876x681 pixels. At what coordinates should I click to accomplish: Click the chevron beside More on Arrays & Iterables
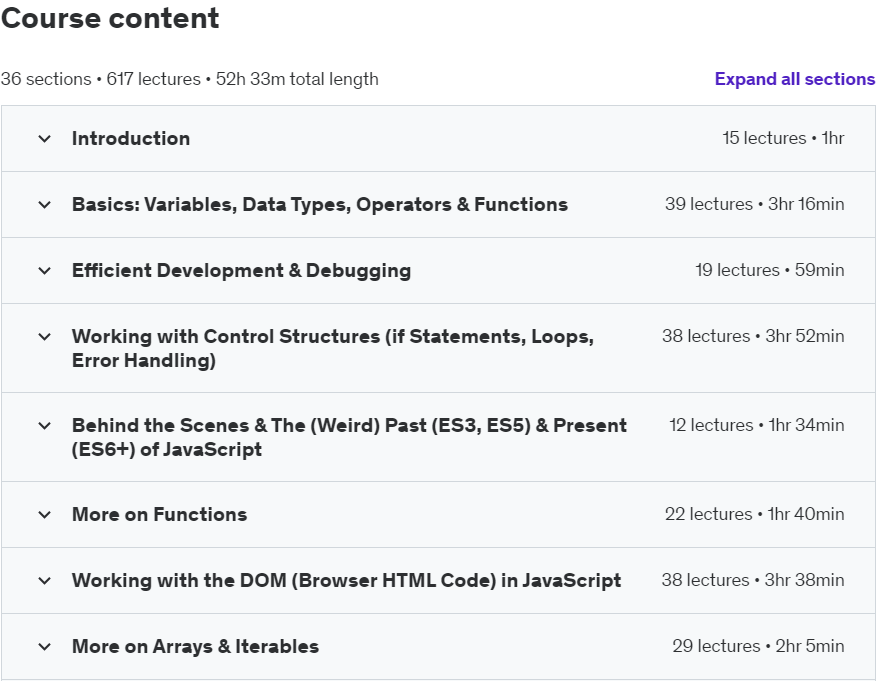coord(44,647)
